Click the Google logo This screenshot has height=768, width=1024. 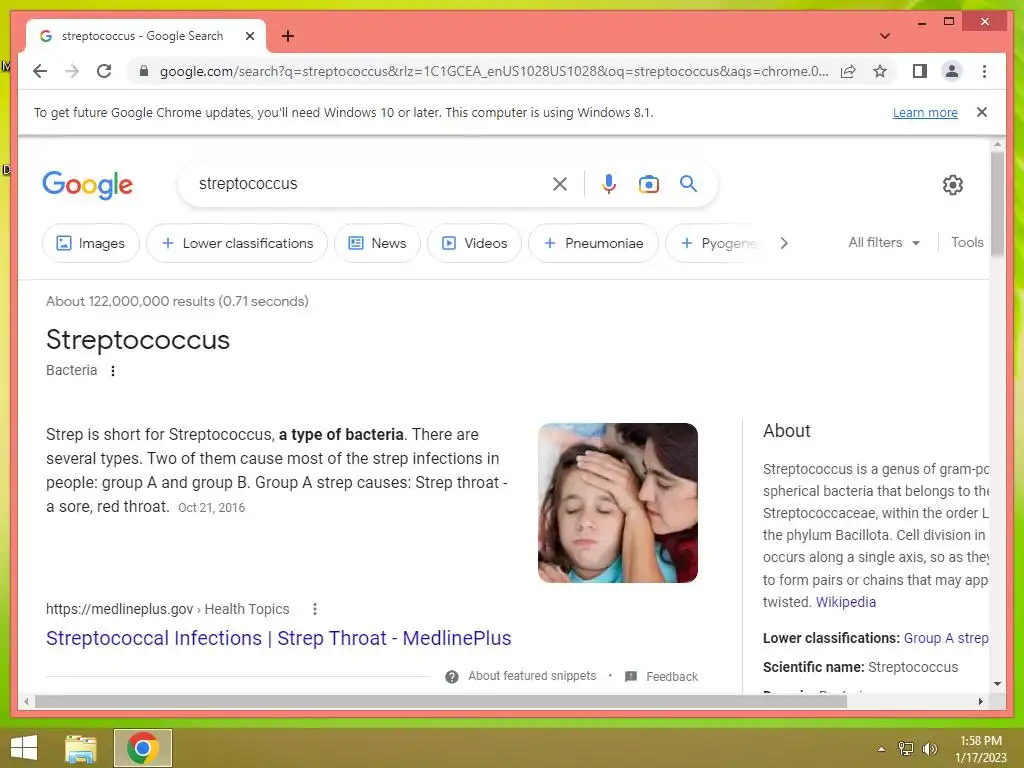click(88, 185)
